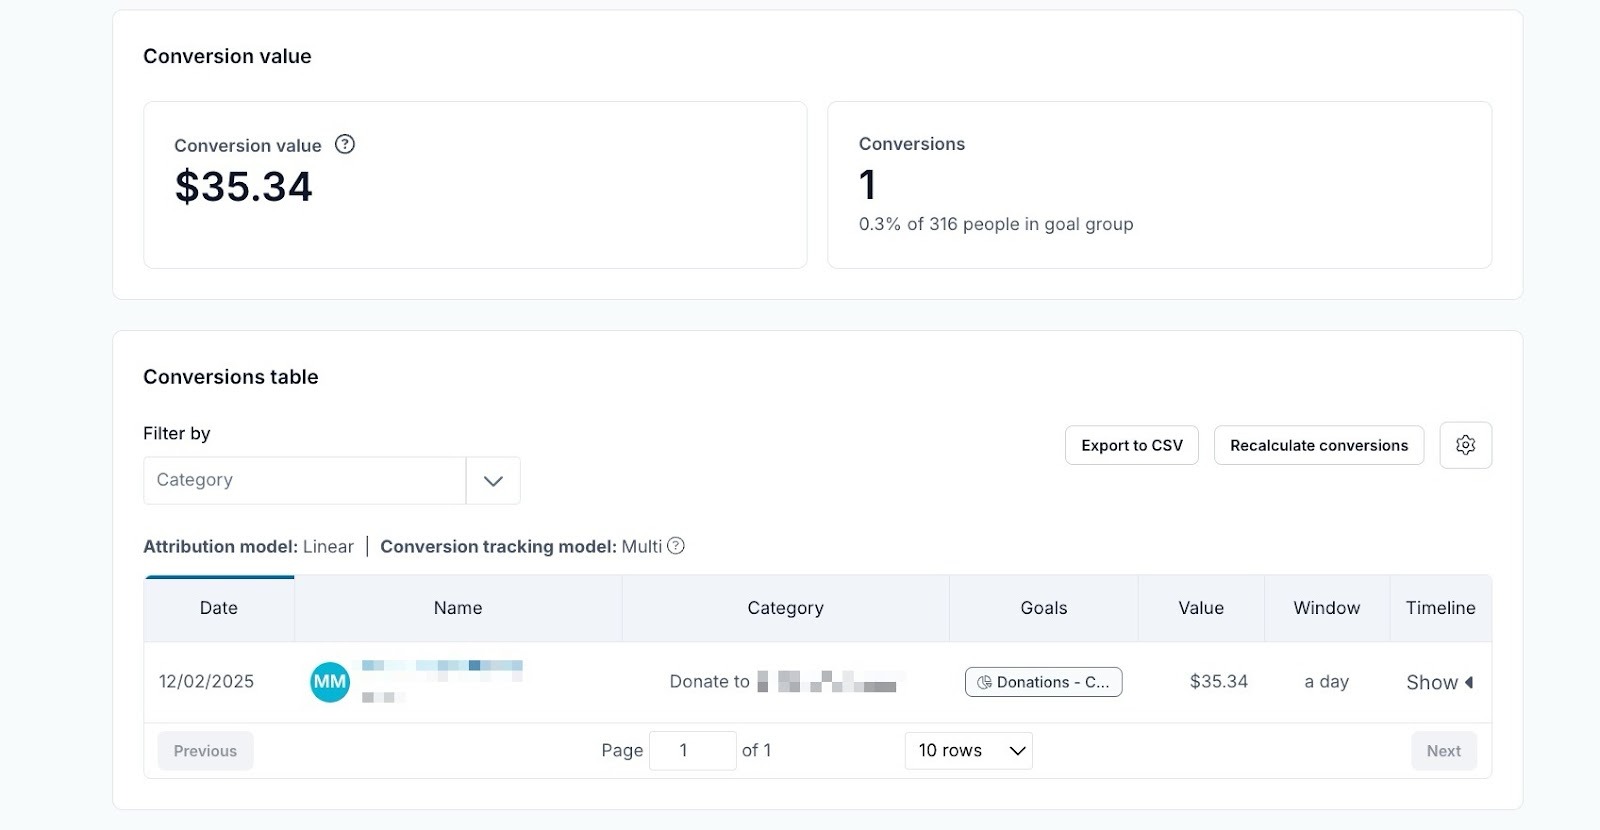Screen dimensions: 1600x830
Task: Click the Category column header
Action: pyautogui.click(x=785, y=608)
